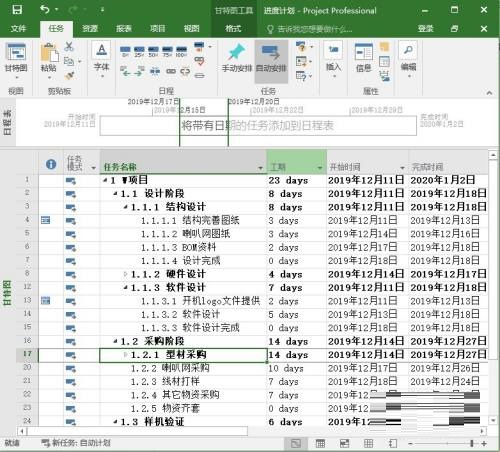Switch to the Report (报表) tab
Image resolution: width=500 pixels, height=452 pixels.
124,29
